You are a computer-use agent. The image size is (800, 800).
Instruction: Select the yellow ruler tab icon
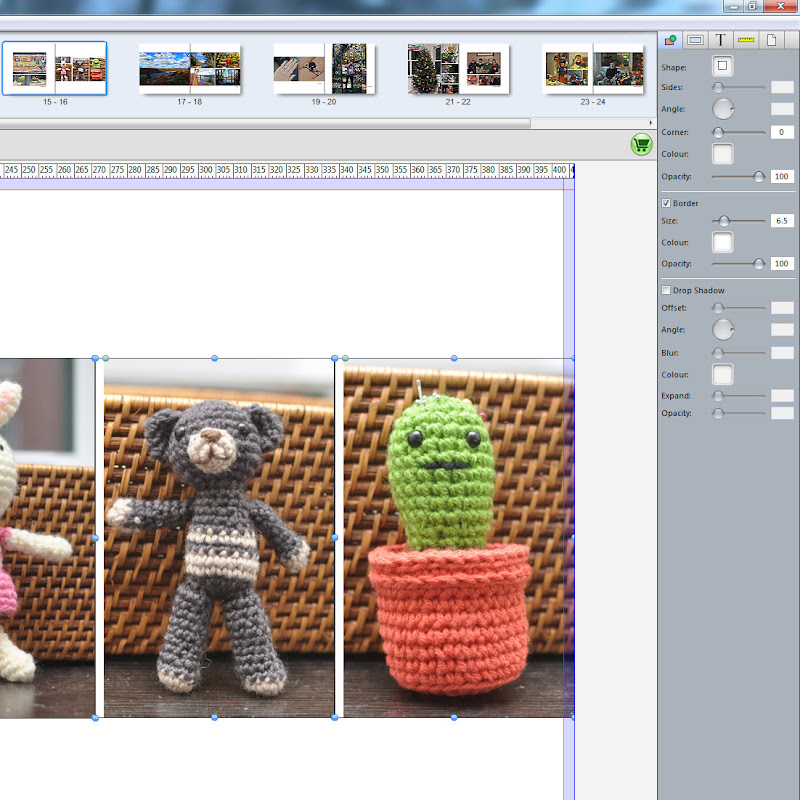point(746,40)
